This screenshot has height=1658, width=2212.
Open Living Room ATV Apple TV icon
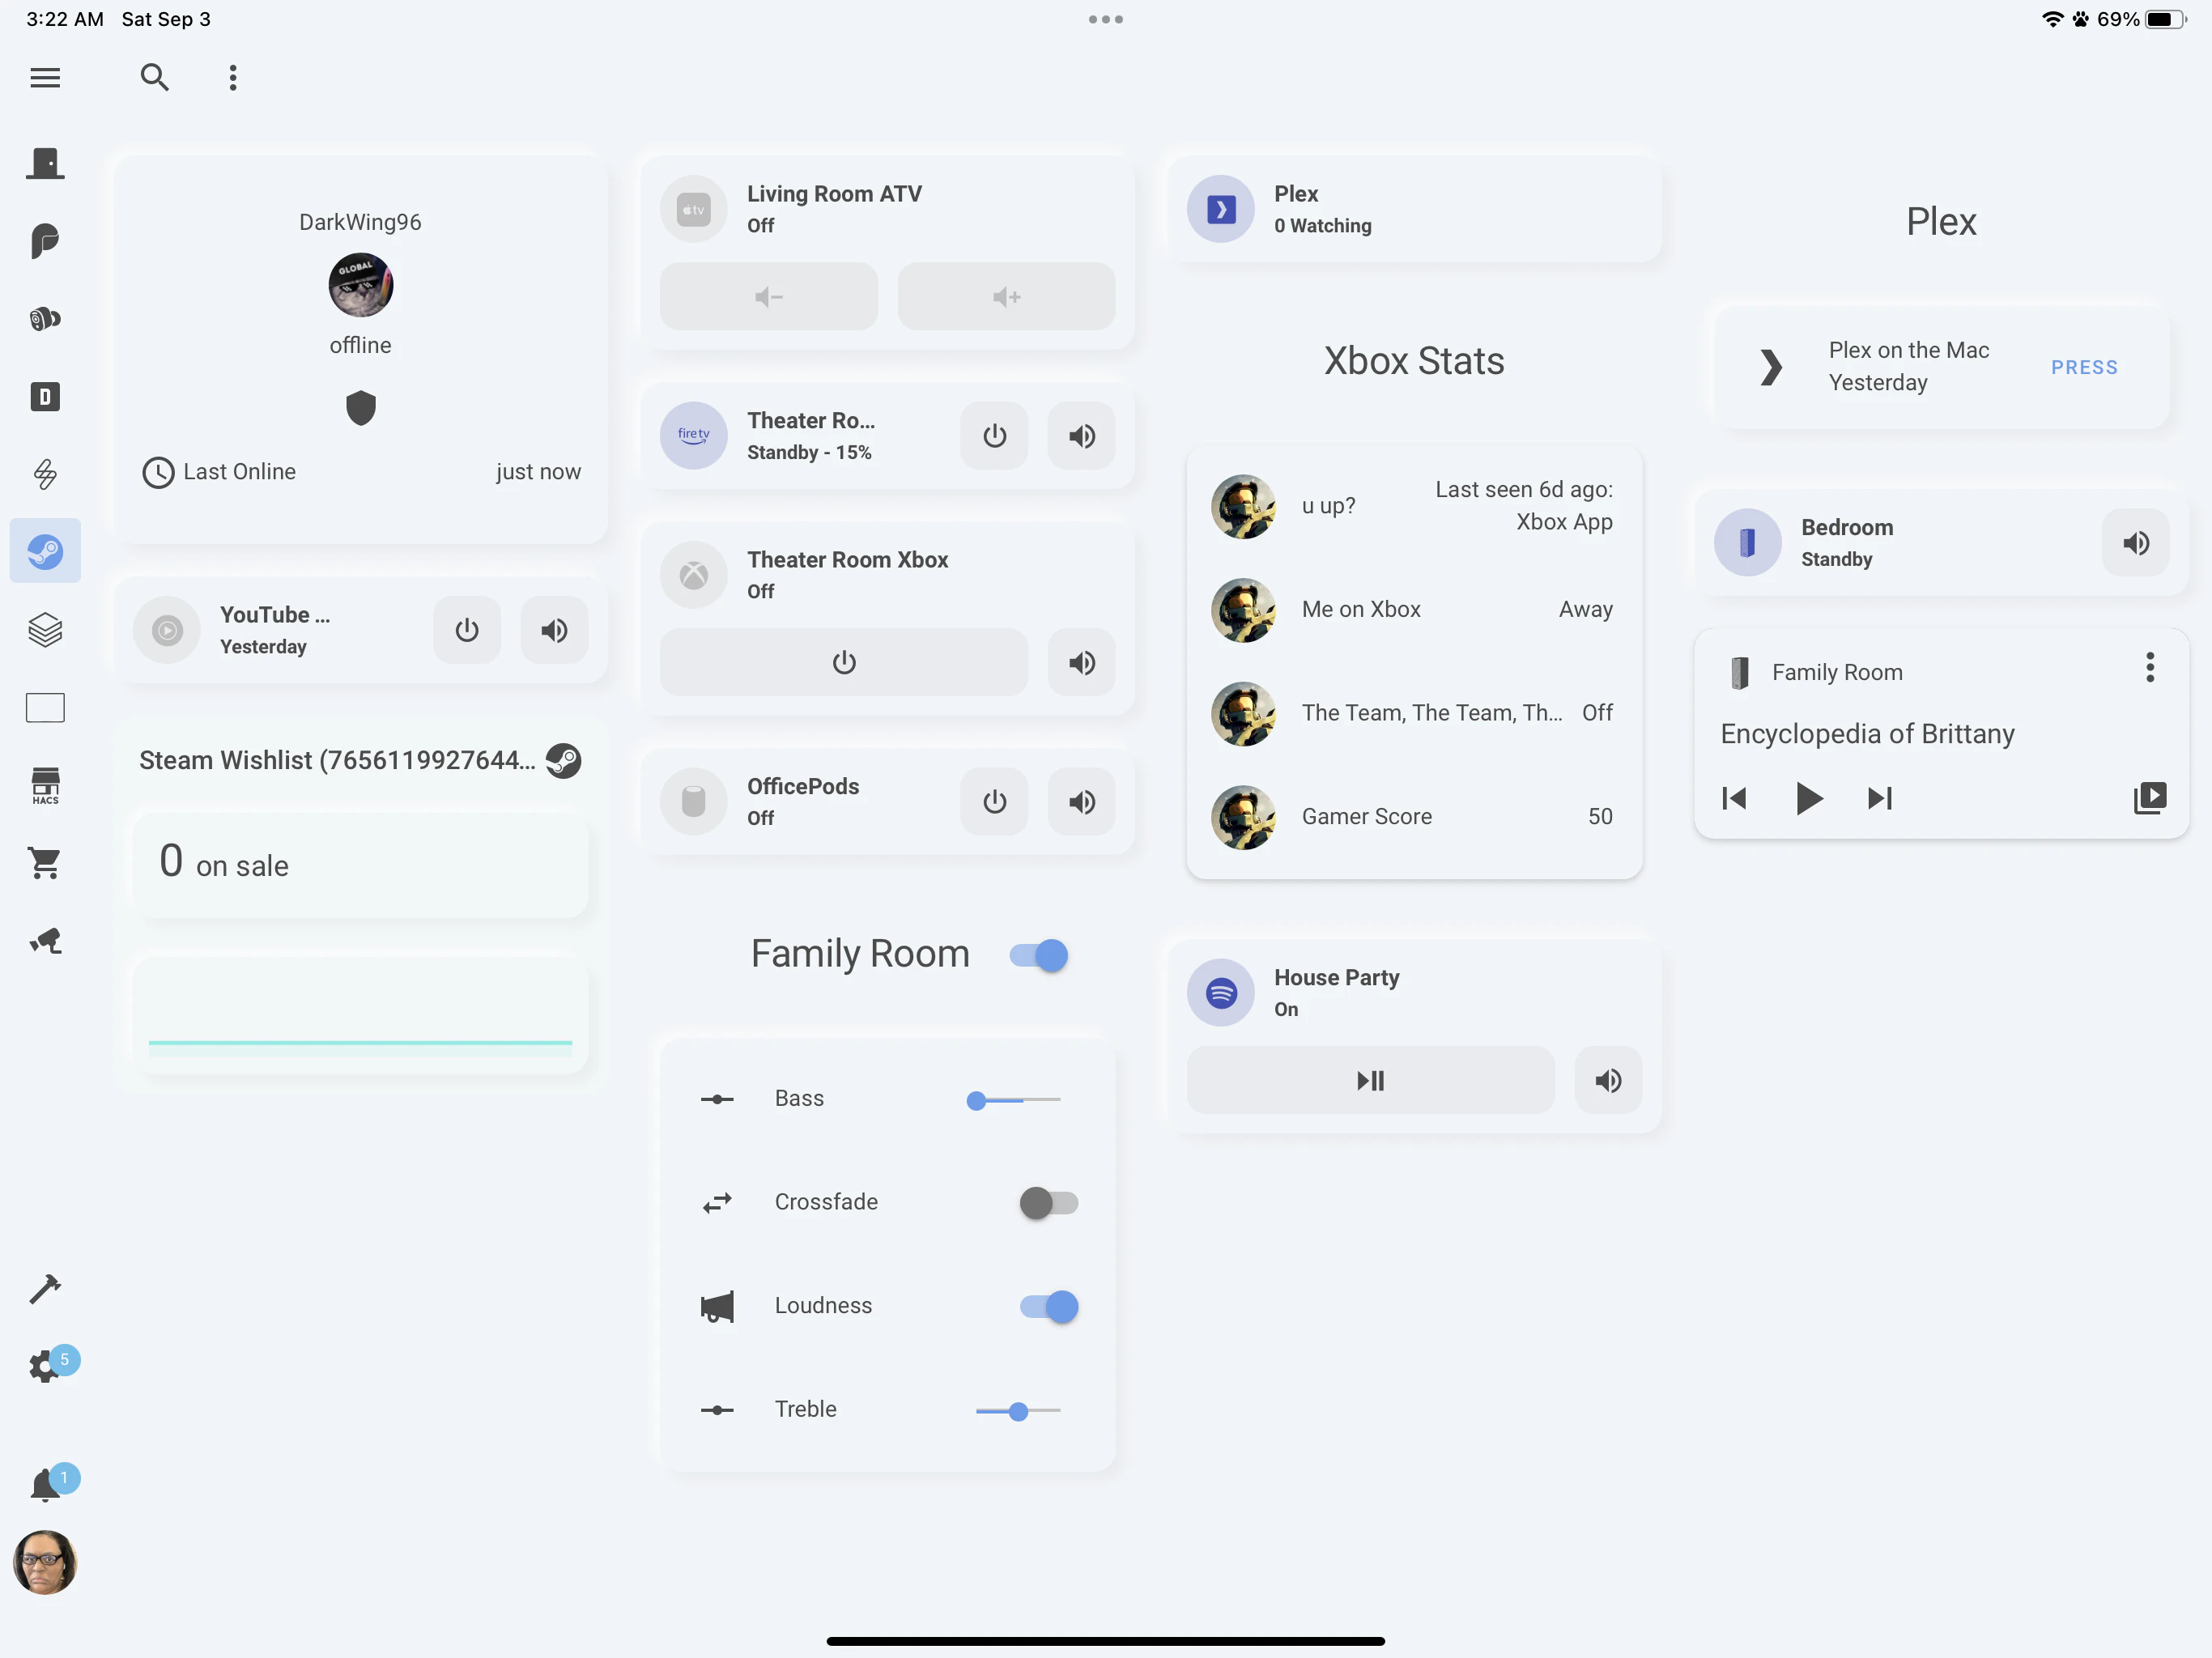point(693,210)
